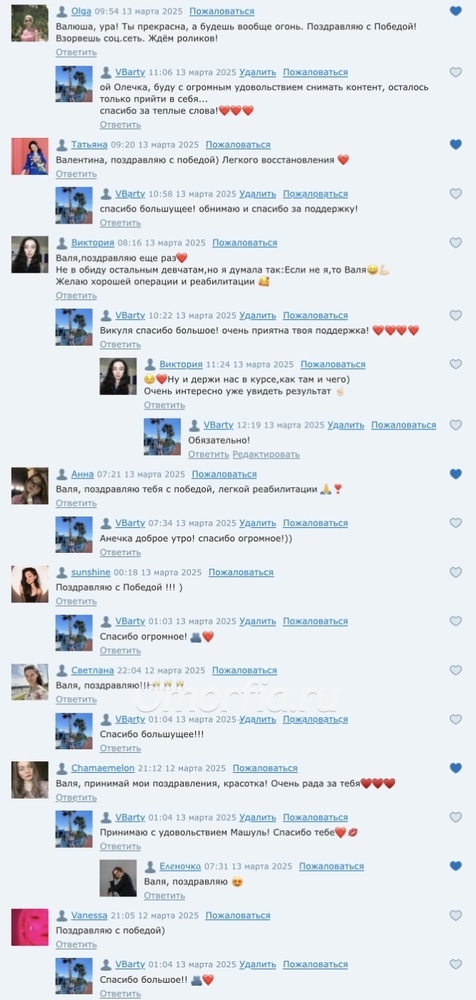Click the heart on sunshine's comment
476x1000 pixels.
pos(456,572)
